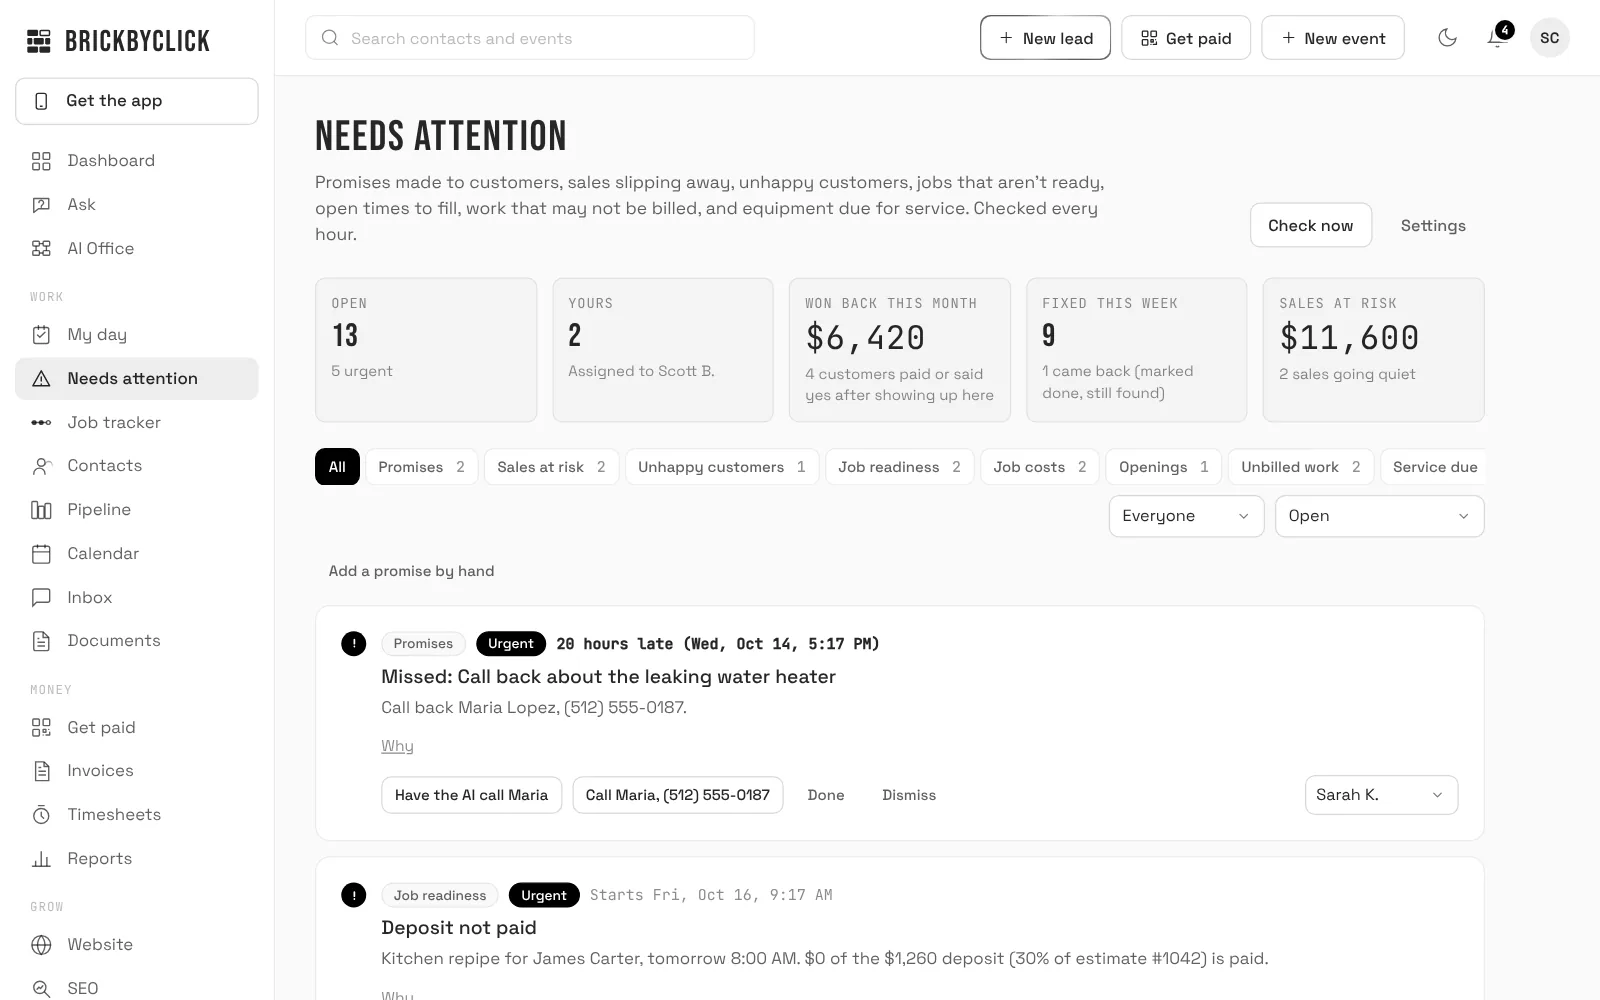Click the SEO magnifier icon

point(41,989)
